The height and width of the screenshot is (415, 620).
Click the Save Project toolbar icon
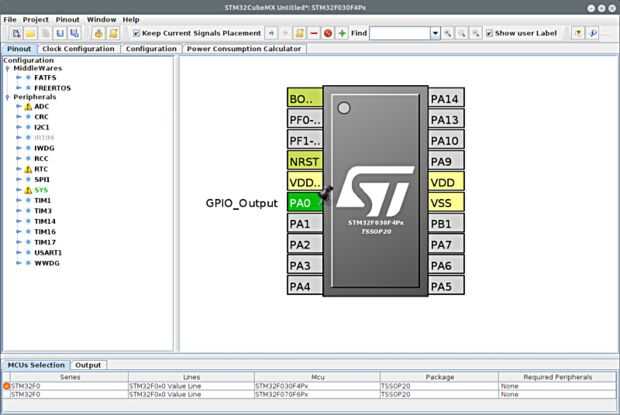(x=60, y=34)
